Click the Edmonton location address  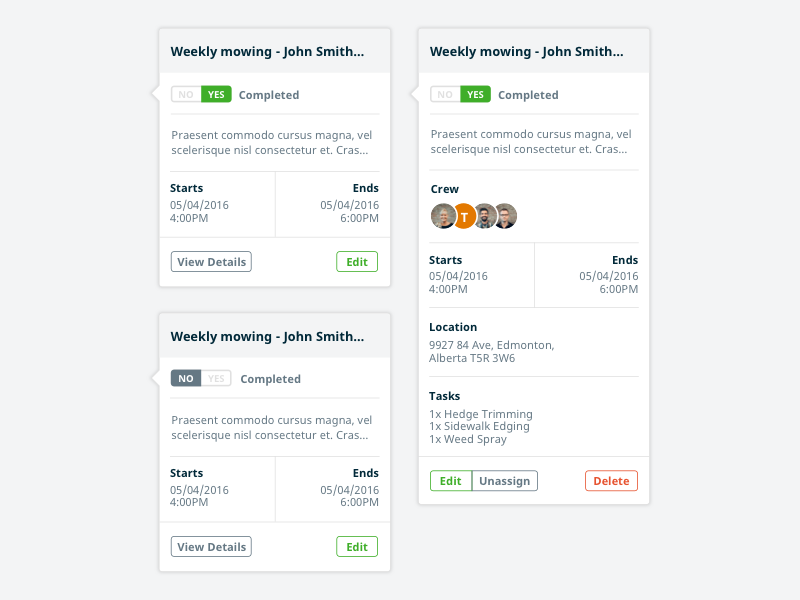(491, 351)
